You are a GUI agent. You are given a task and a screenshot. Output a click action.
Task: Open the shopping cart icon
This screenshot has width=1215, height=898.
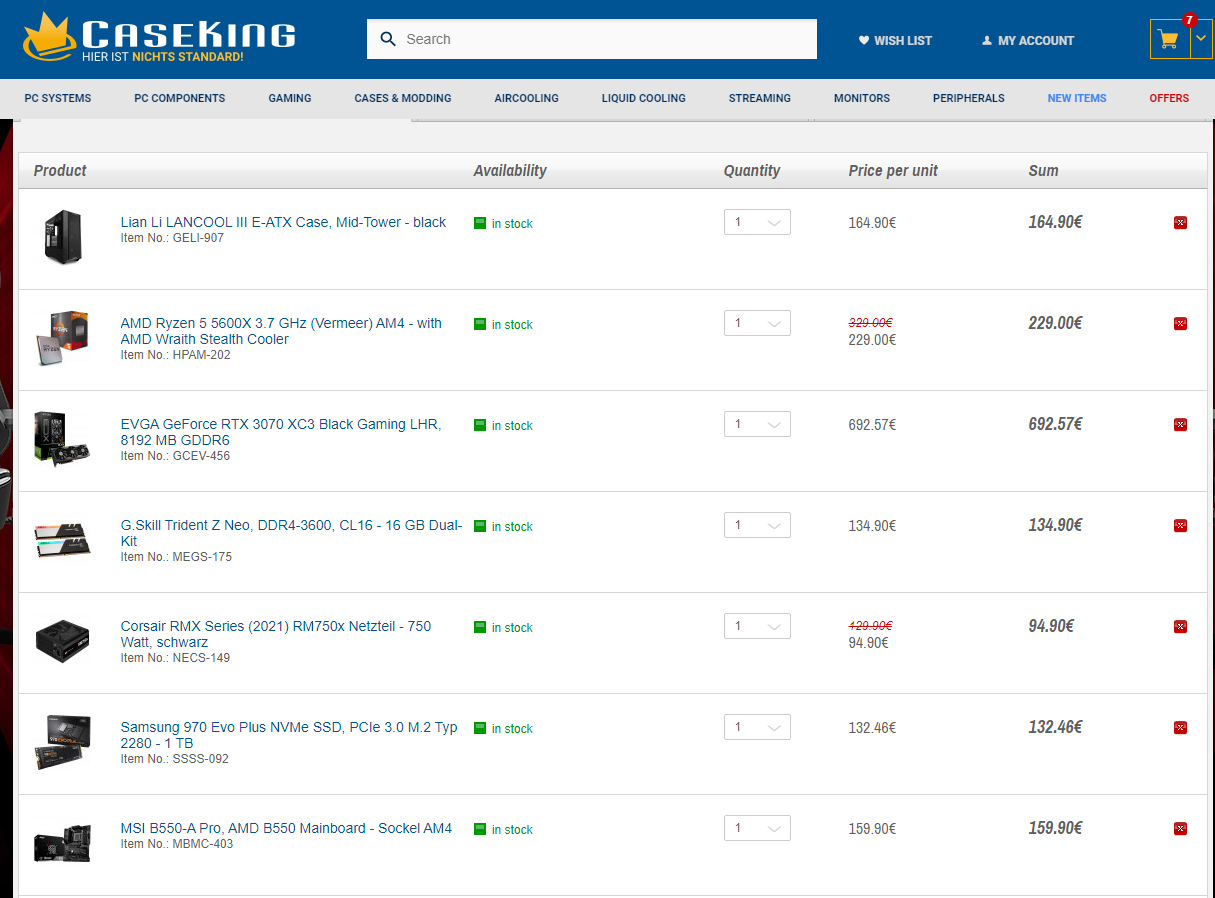(1168, 40)
